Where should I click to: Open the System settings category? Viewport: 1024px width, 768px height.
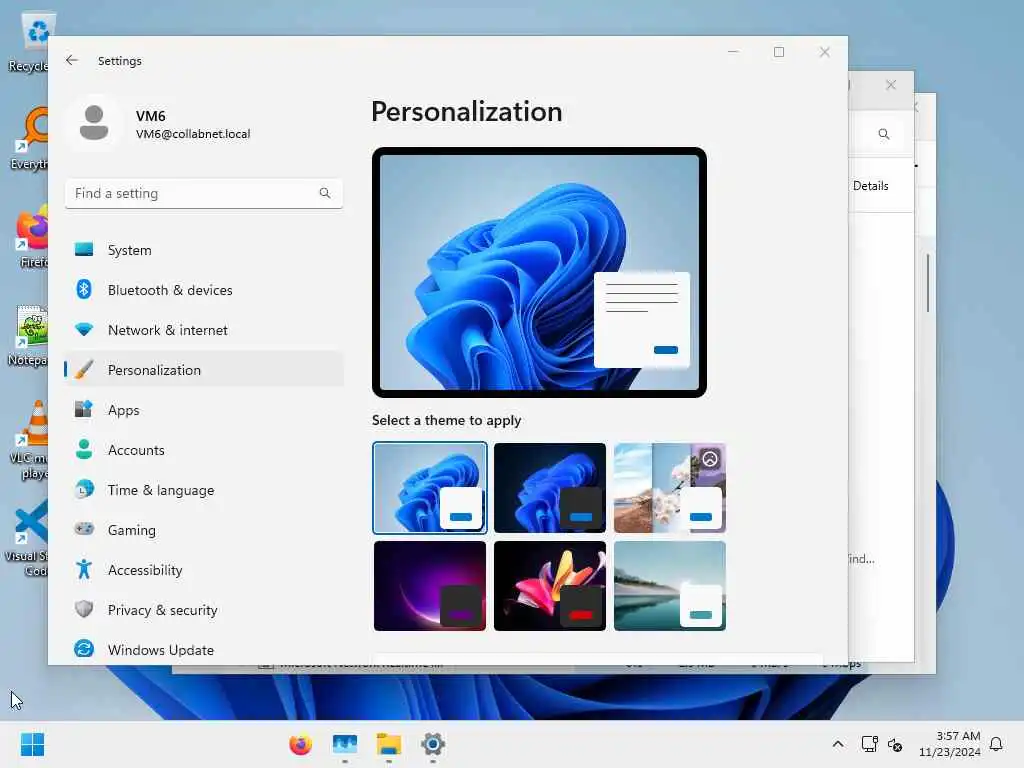pyautogui.click(x=204, y=250)
